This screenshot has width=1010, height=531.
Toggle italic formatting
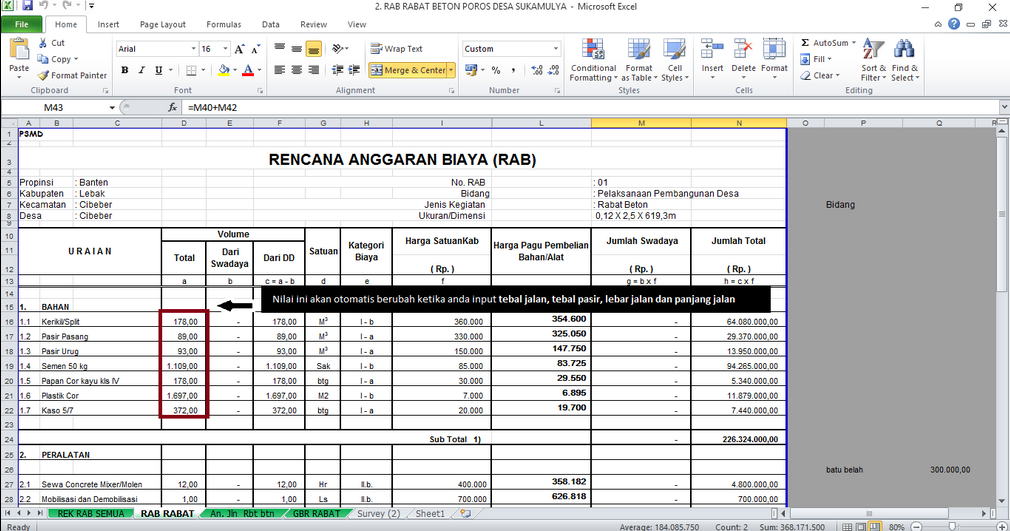coord(142,70)
